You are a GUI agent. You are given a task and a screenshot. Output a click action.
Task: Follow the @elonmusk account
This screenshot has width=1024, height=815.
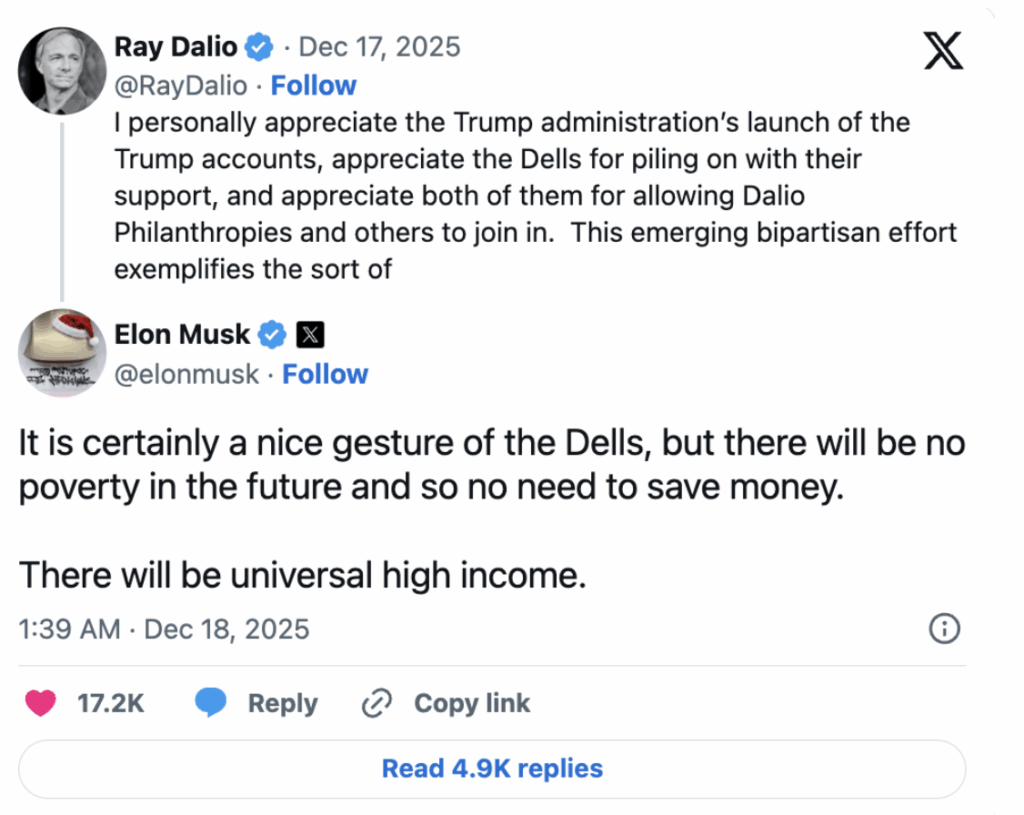[325, 374]
